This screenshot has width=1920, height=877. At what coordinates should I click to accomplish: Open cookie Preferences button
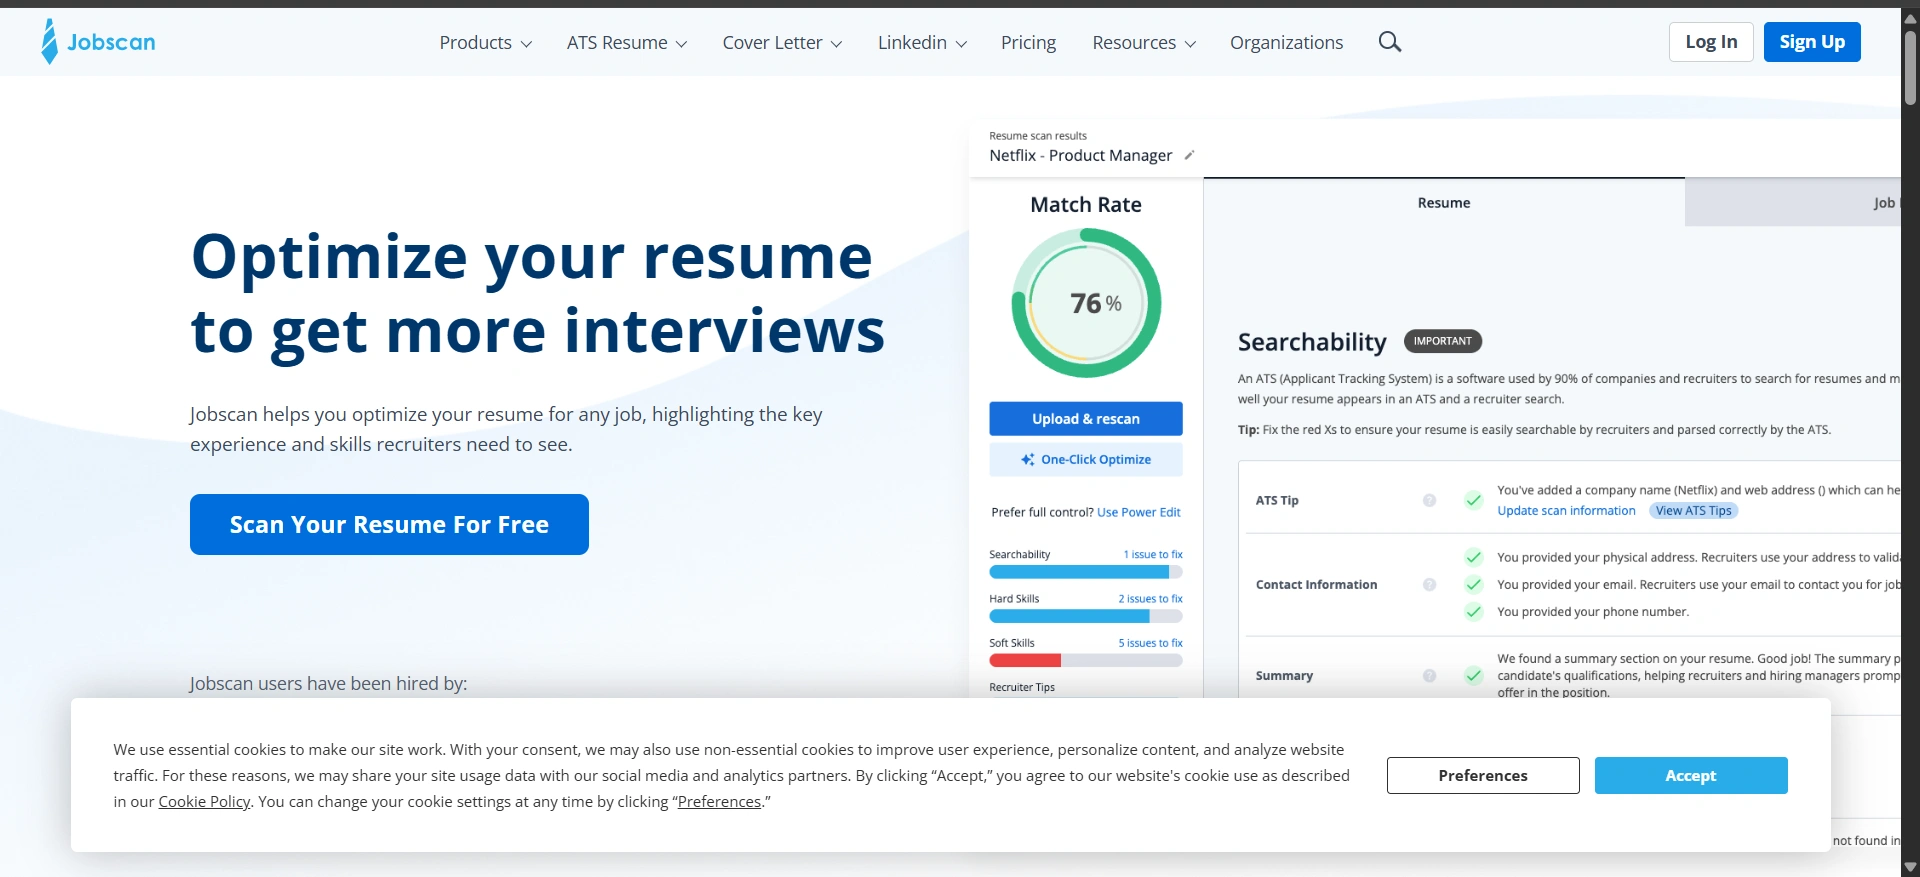pos(1483,775)
